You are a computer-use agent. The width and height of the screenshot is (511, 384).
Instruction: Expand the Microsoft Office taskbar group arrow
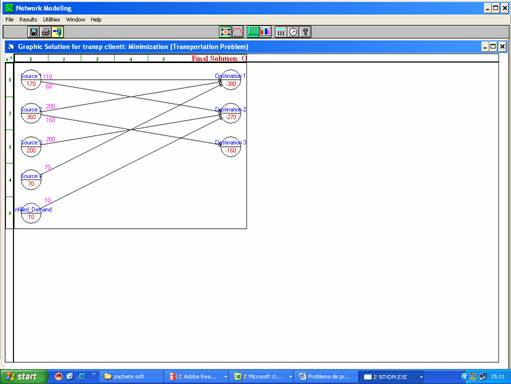290,377
